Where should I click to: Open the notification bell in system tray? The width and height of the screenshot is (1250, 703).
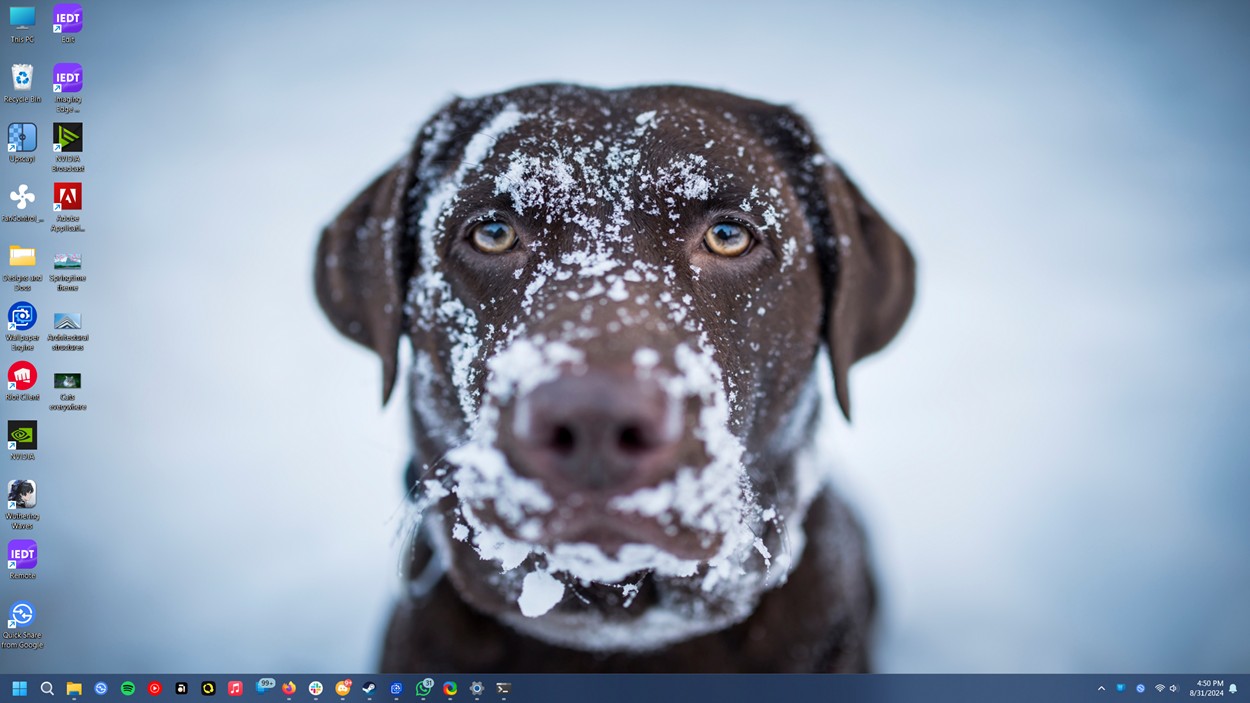[x=1233, y=688]
